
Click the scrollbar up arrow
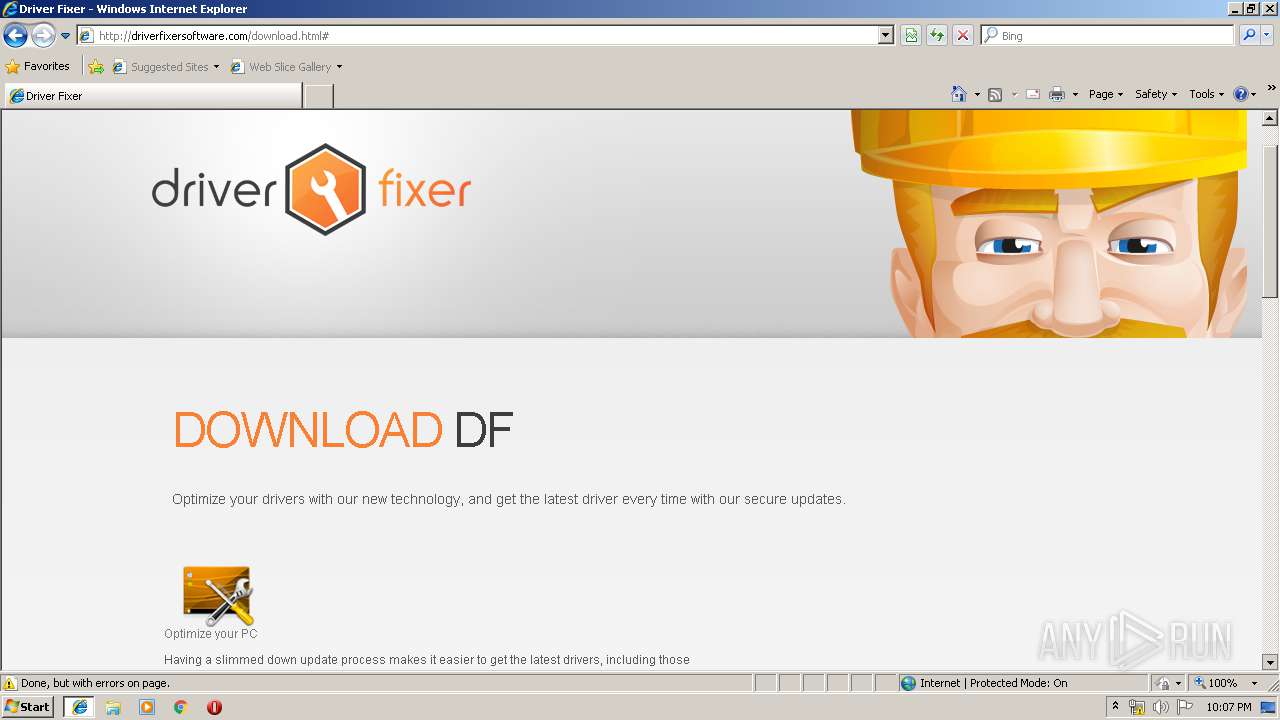[1270, 119]
